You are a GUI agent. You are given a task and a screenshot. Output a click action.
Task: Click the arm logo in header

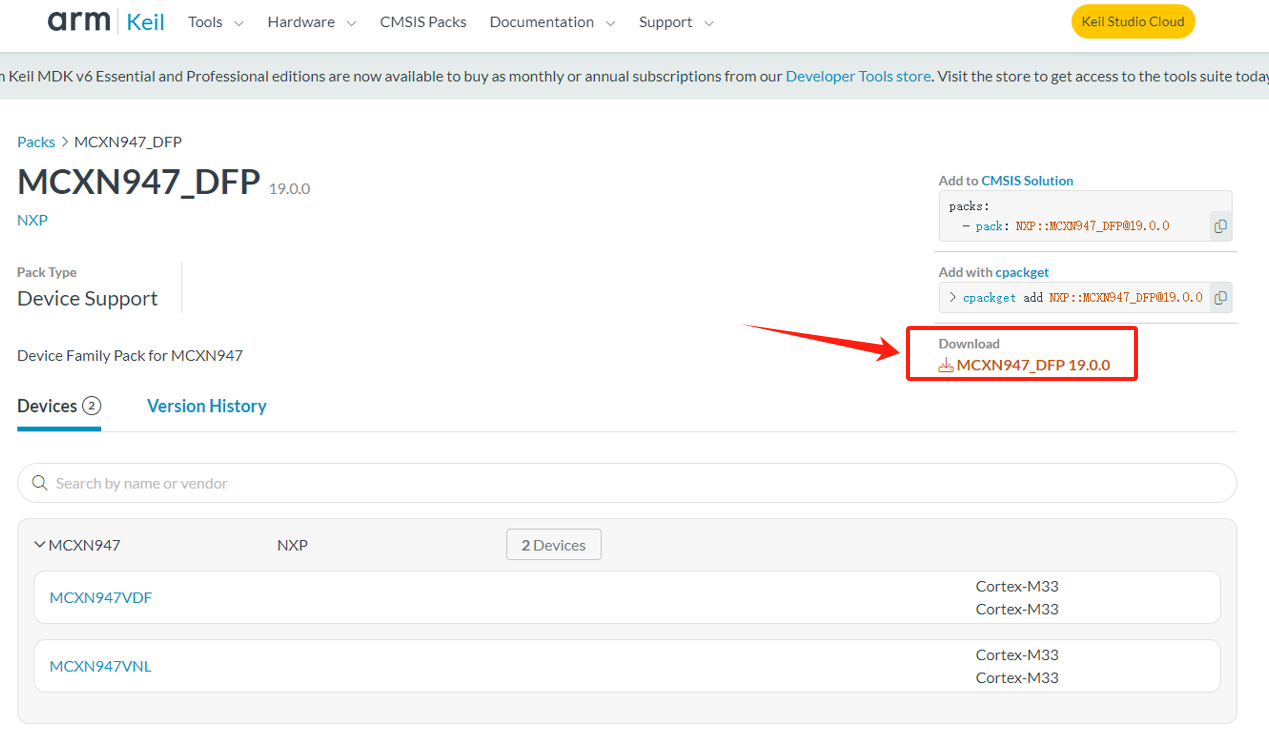tap(80, 21)
